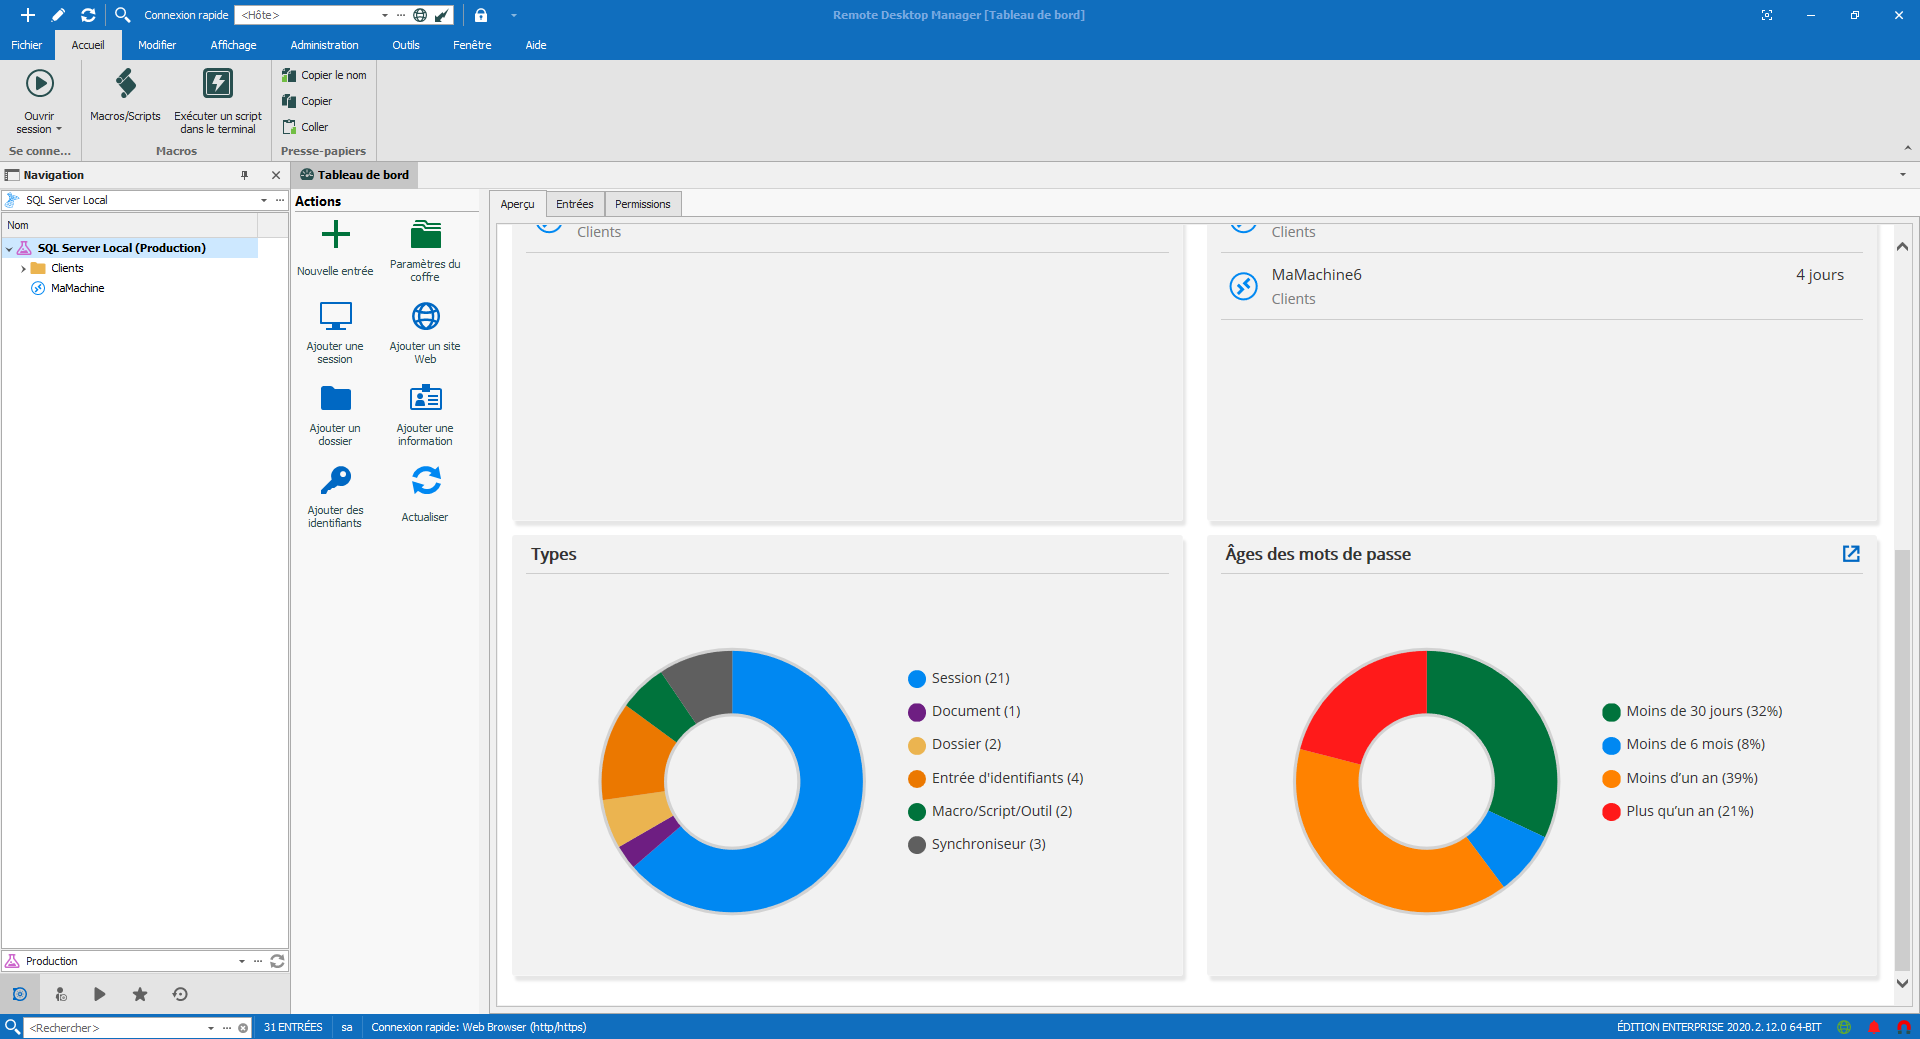The image size is (1920, 1039).
Task: Toggle the favorites star view
Action: click(x=140, y=994)
